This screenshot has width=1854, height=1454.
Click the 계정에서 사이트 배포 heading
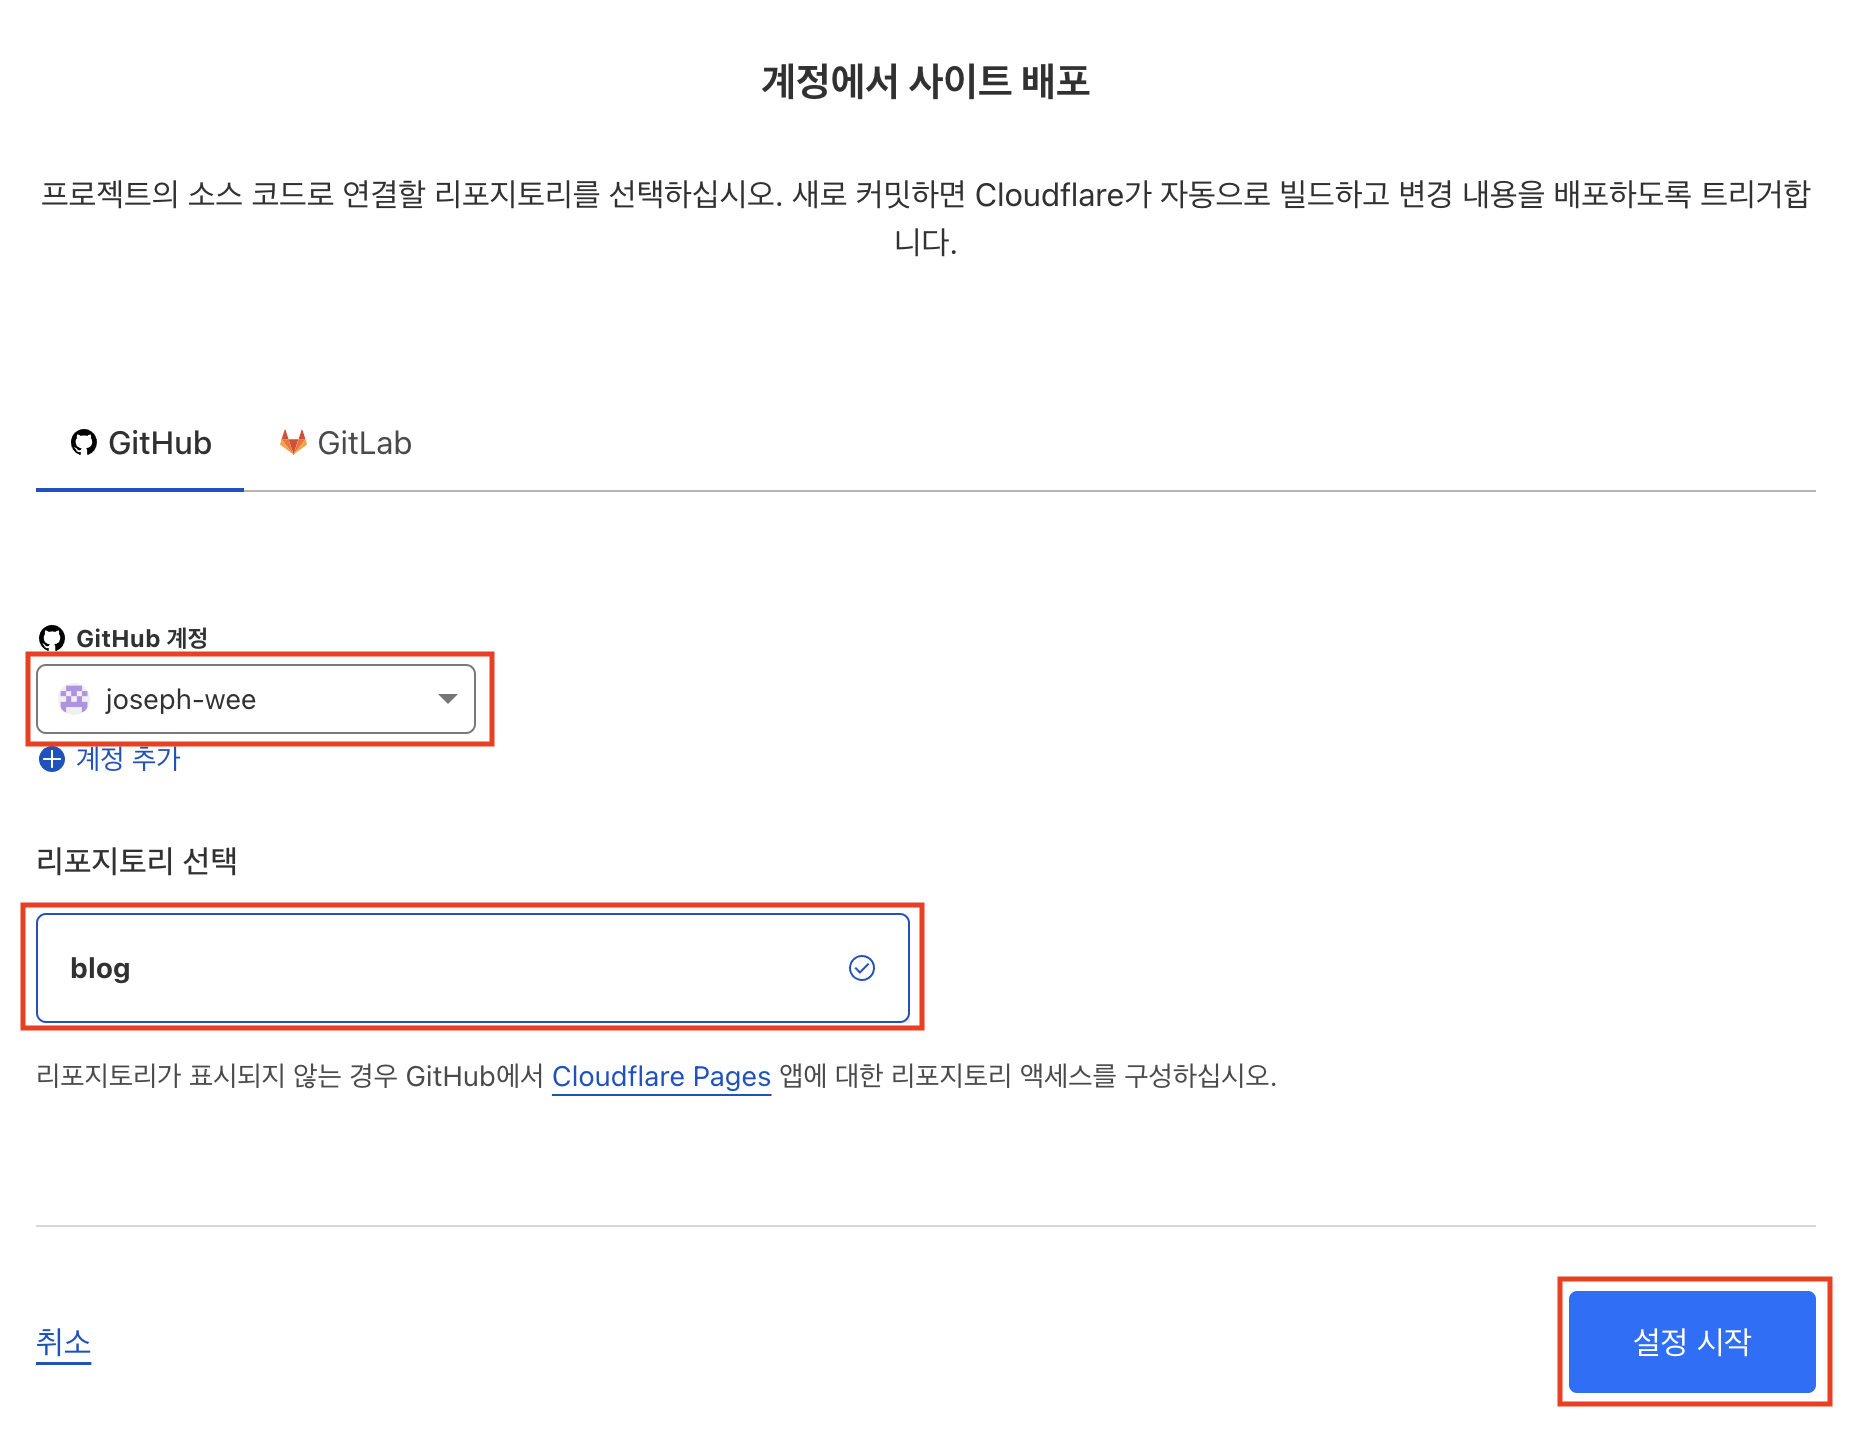pos(926,81)
